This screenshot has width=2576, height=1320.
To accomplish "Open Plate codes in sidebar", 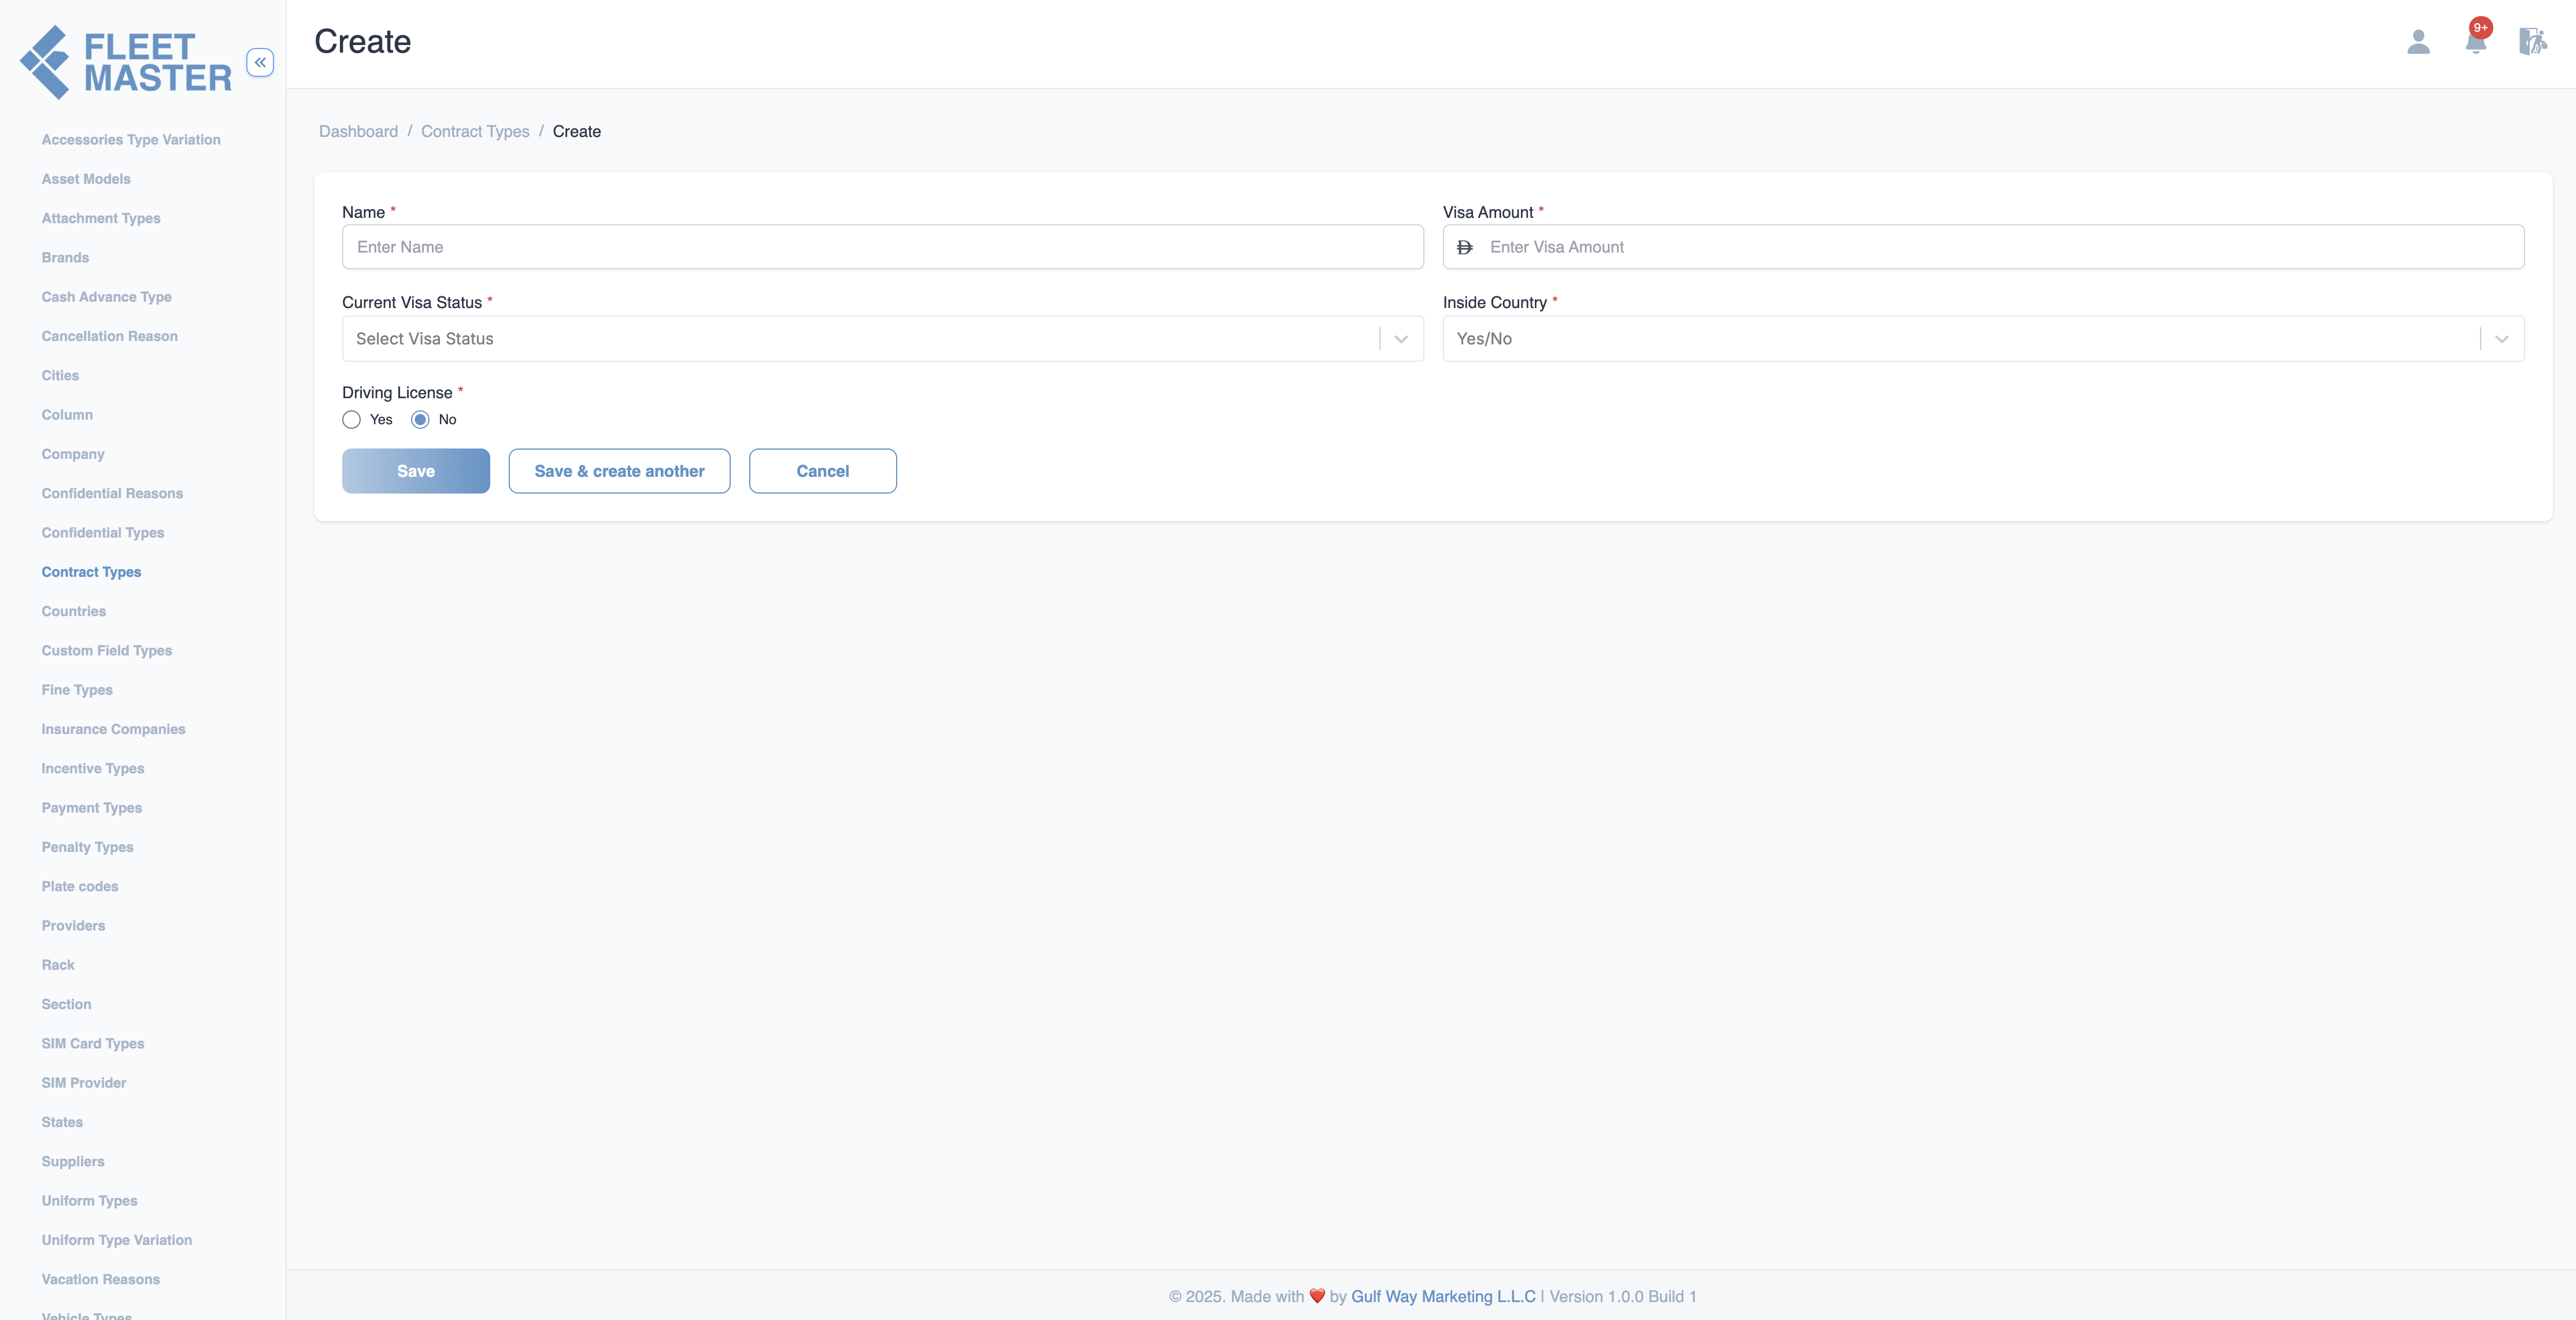I will pos(80,886).
